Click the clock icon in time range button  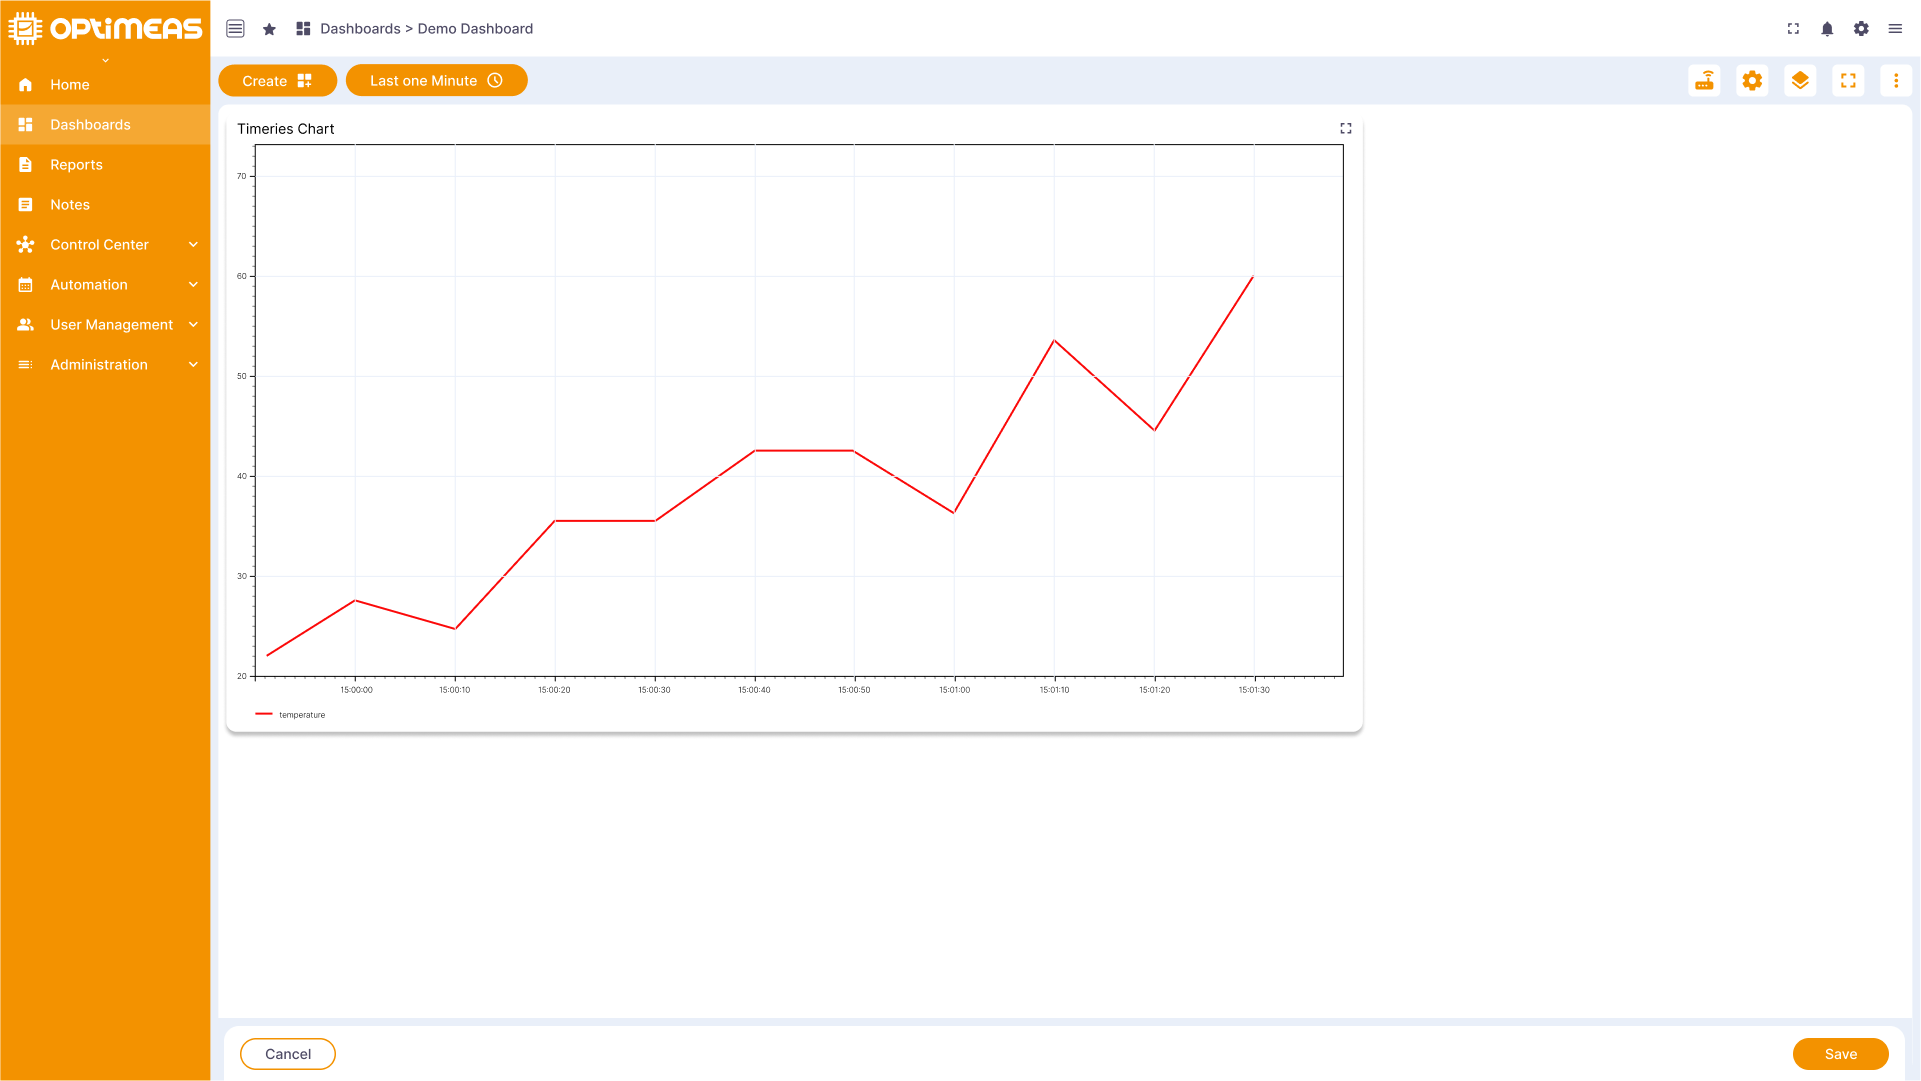pyautogui.click(x=495, y=81)
